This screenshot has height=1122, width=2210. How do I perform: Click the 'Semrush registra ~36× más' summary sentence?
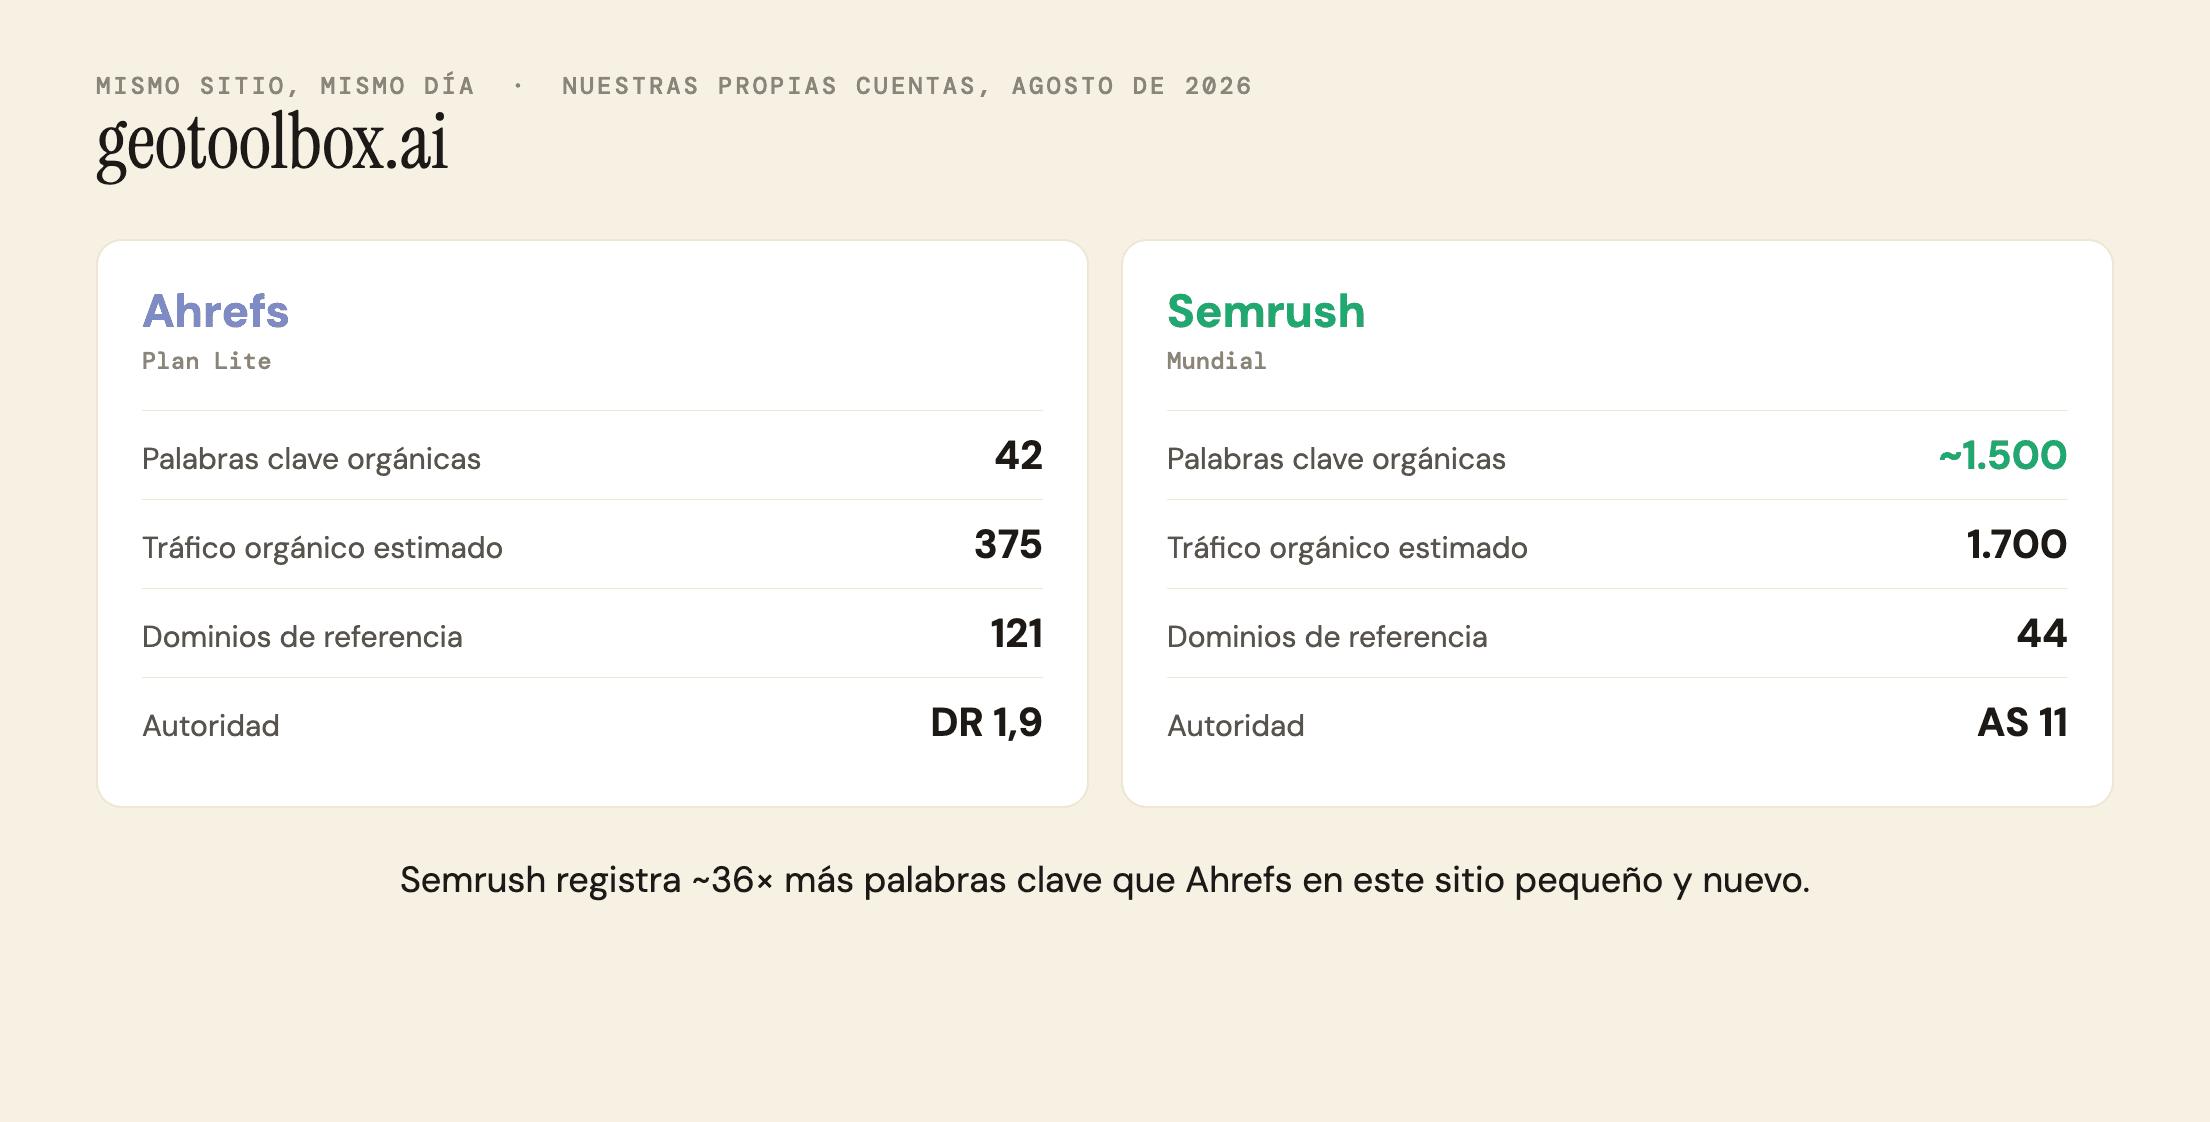point(1105,881)
